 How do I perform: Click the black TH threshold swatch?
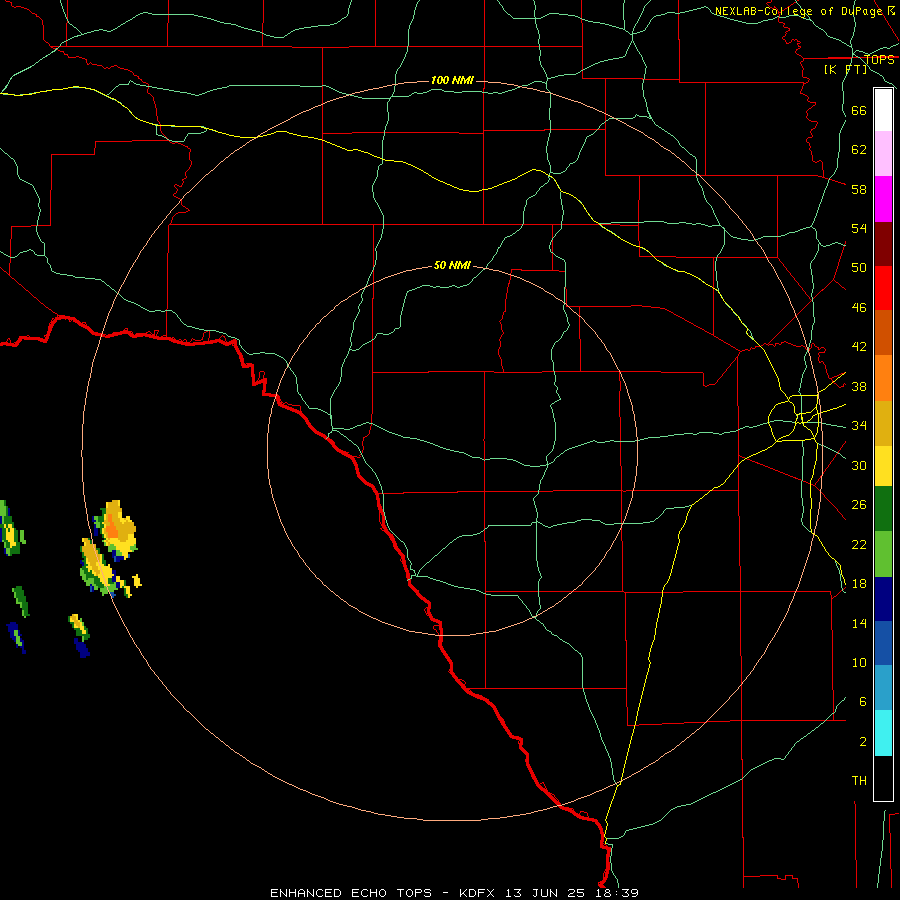[883, 778]
